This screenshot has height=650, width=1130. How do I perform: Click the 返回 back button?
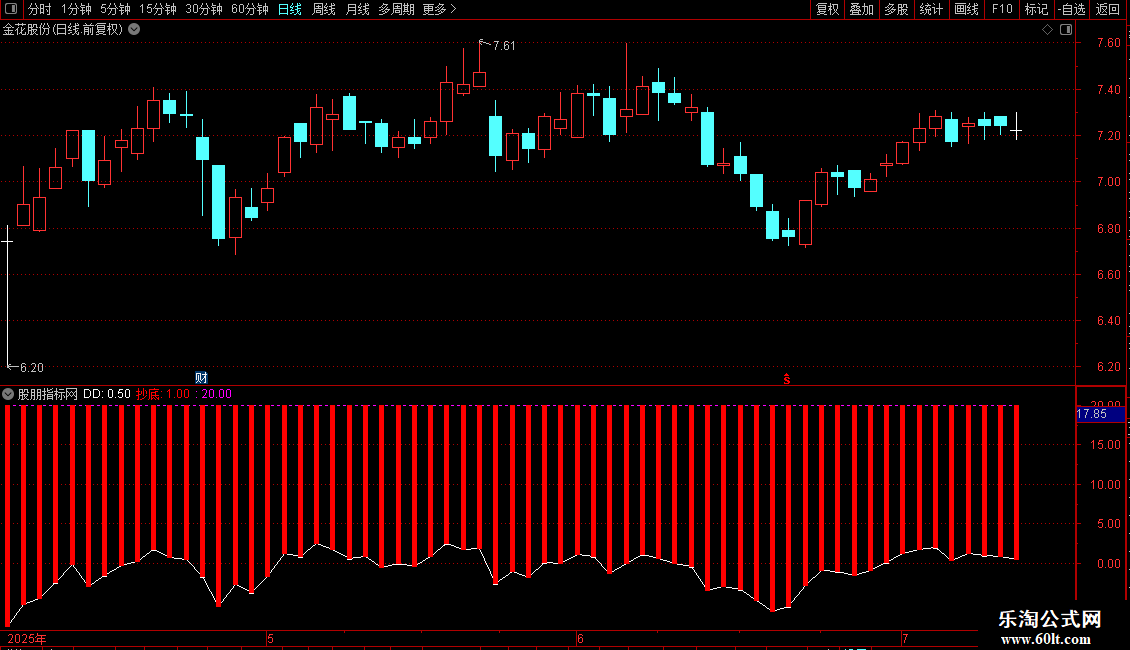[1108, 9]
